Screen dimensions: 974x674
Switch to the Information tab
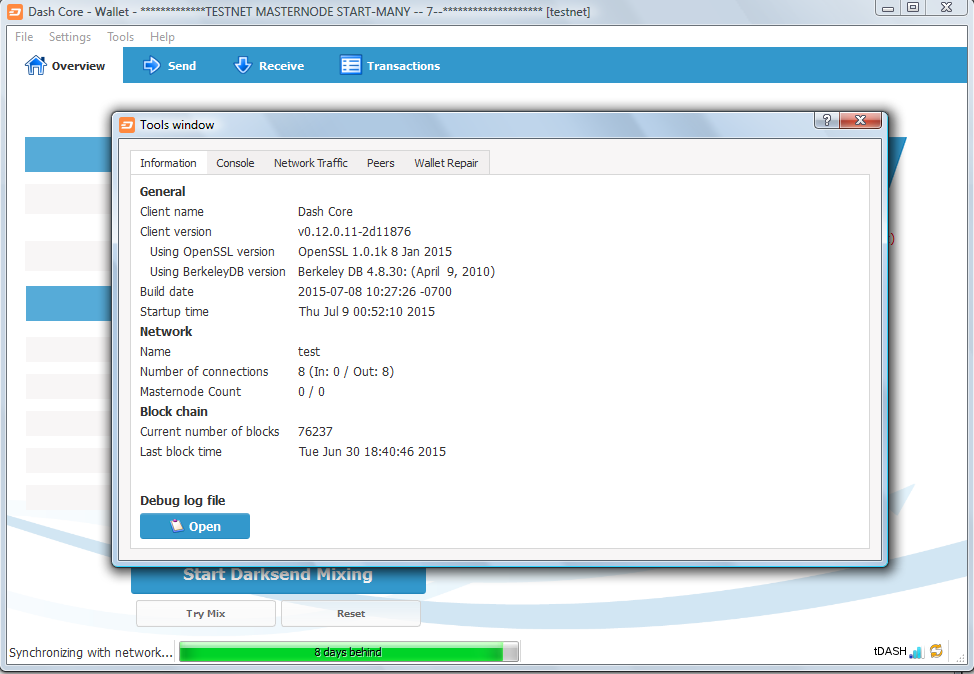coord(168,163)
